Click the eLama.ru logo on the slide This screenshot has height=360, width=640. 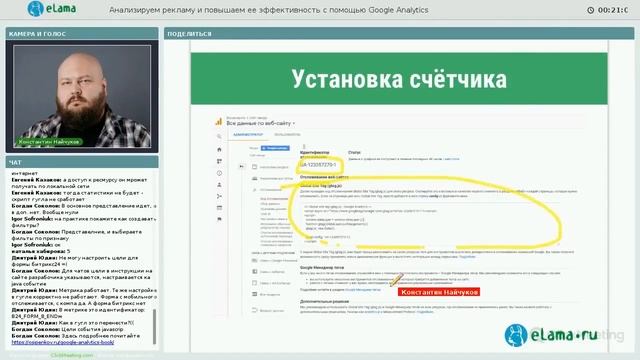[x=551, y=335]
